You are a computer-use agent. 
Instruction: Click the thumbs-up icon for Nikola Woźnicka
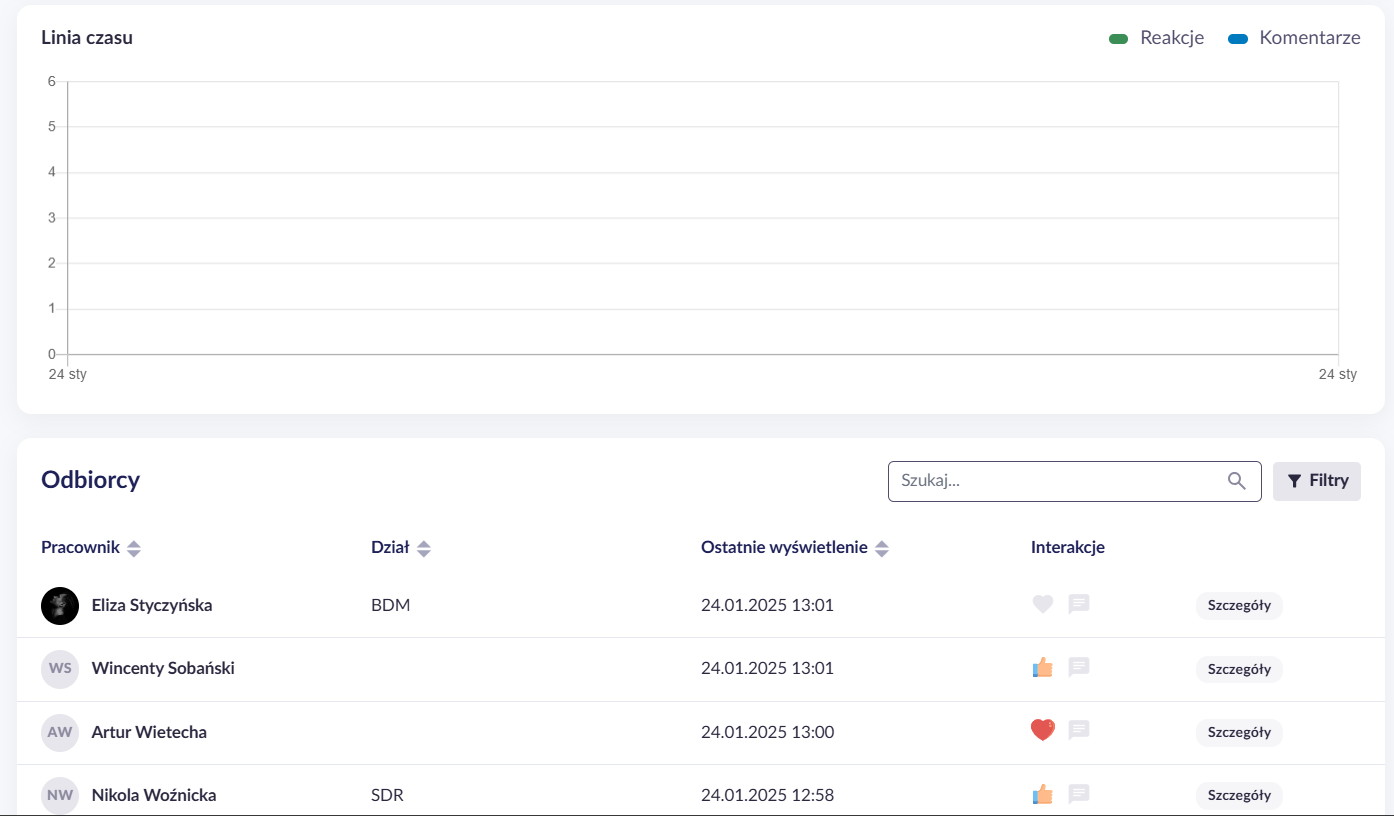tap(1043, 795)
